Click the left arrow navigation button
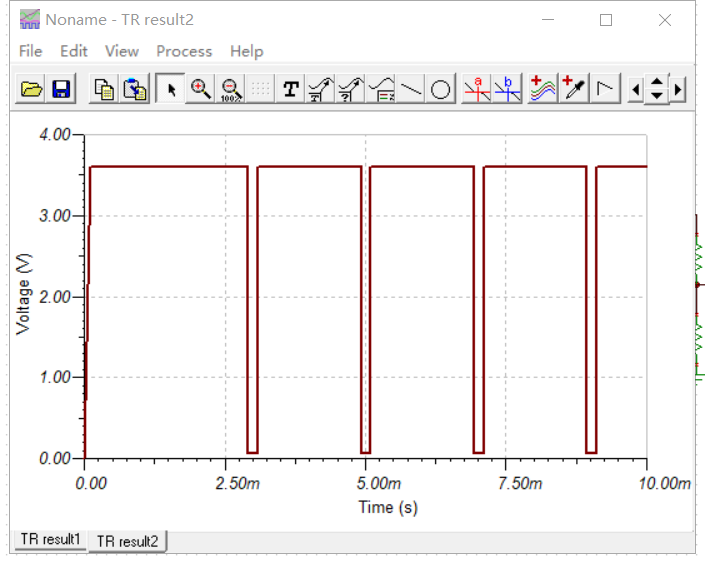The height and width of the screenshot is (563, 705). tap(636, 89)
